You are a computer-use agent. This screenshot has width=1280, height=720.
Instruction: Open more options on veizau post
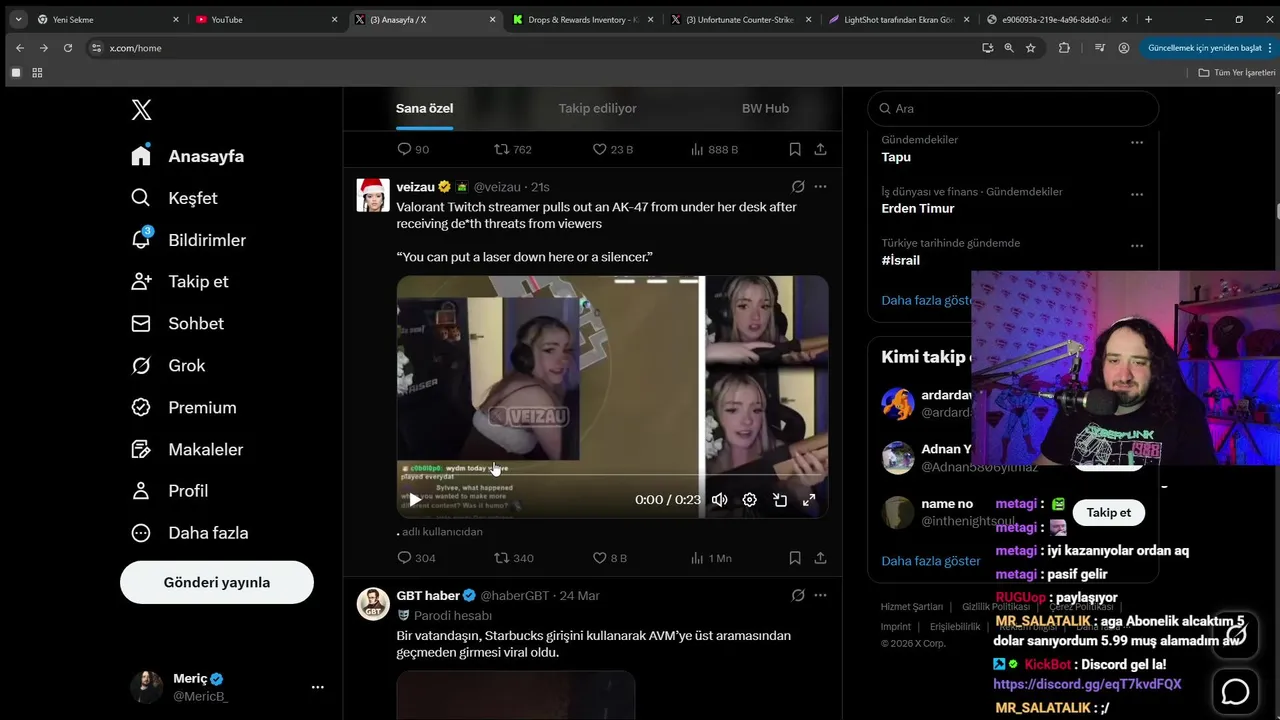pyautogui.click(x=820, y=187)
